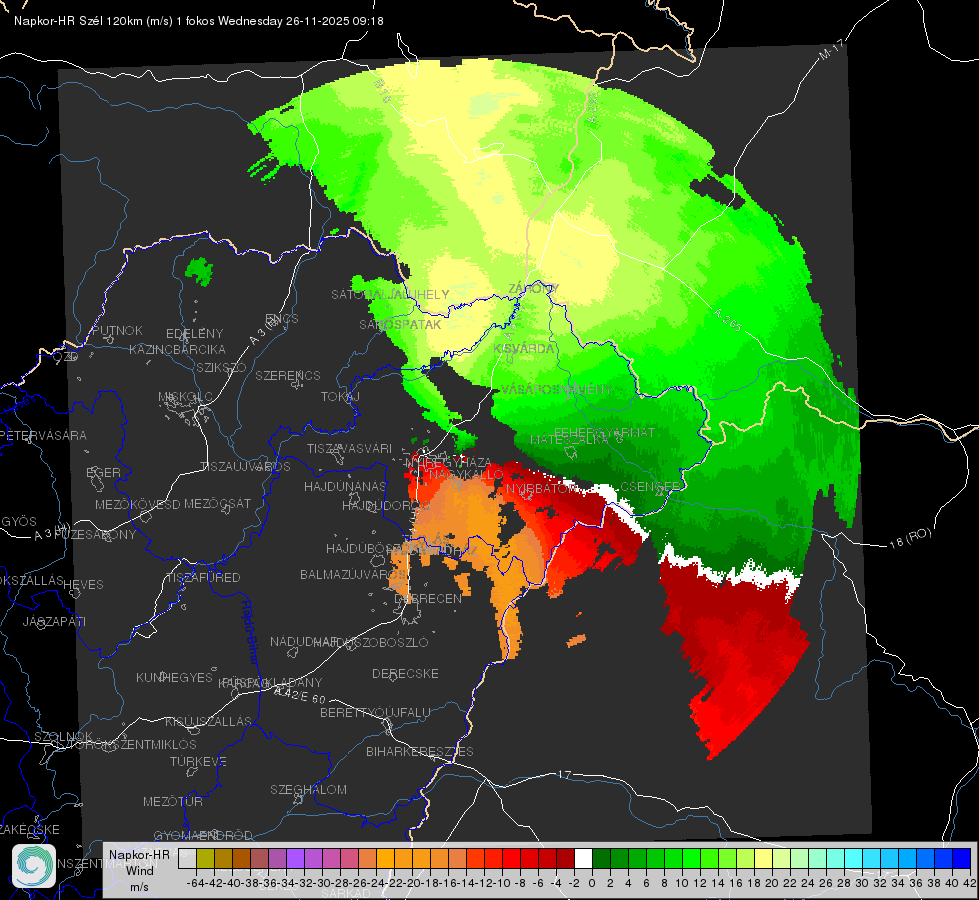Choose the olive swatch above -64

point(205,858)
